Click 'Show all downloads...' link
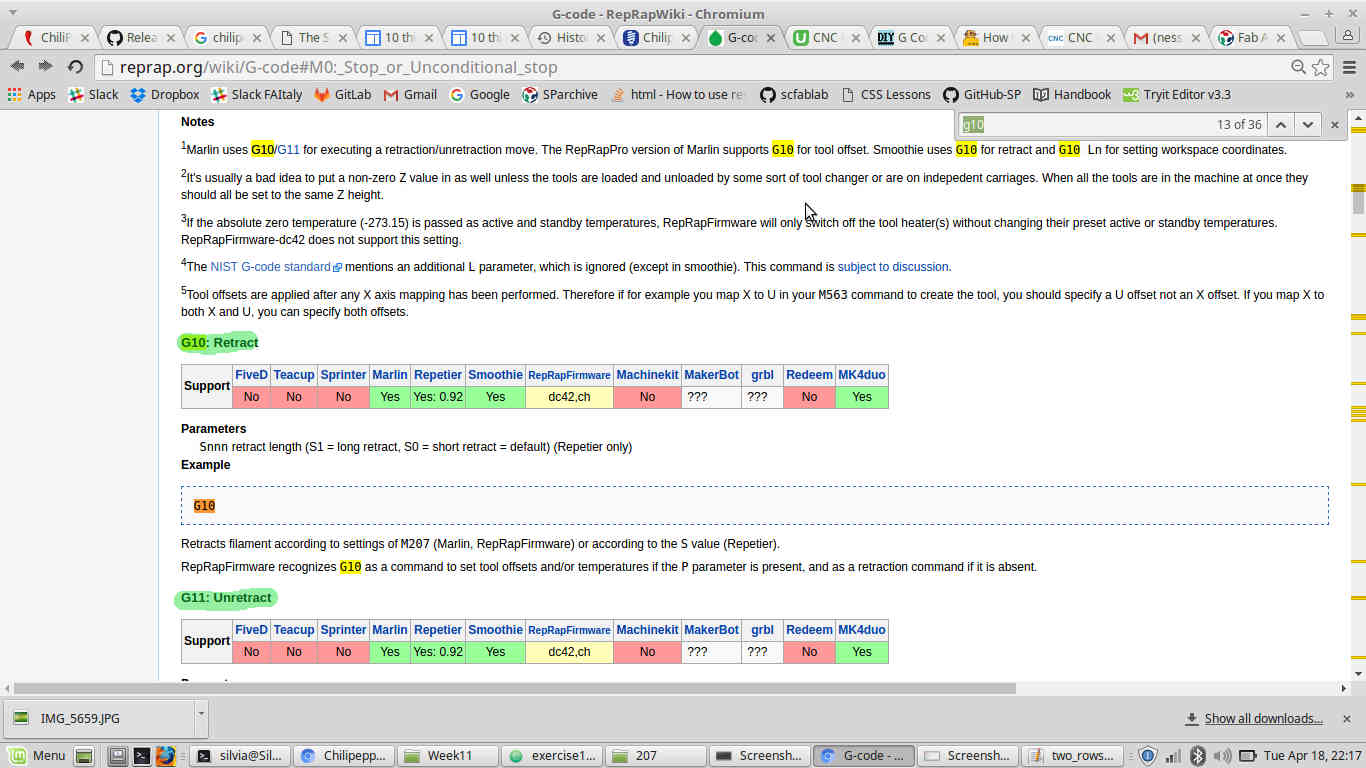This screenshot has width=1366, height=768. pyautogui.click(x=1263, y=718)
